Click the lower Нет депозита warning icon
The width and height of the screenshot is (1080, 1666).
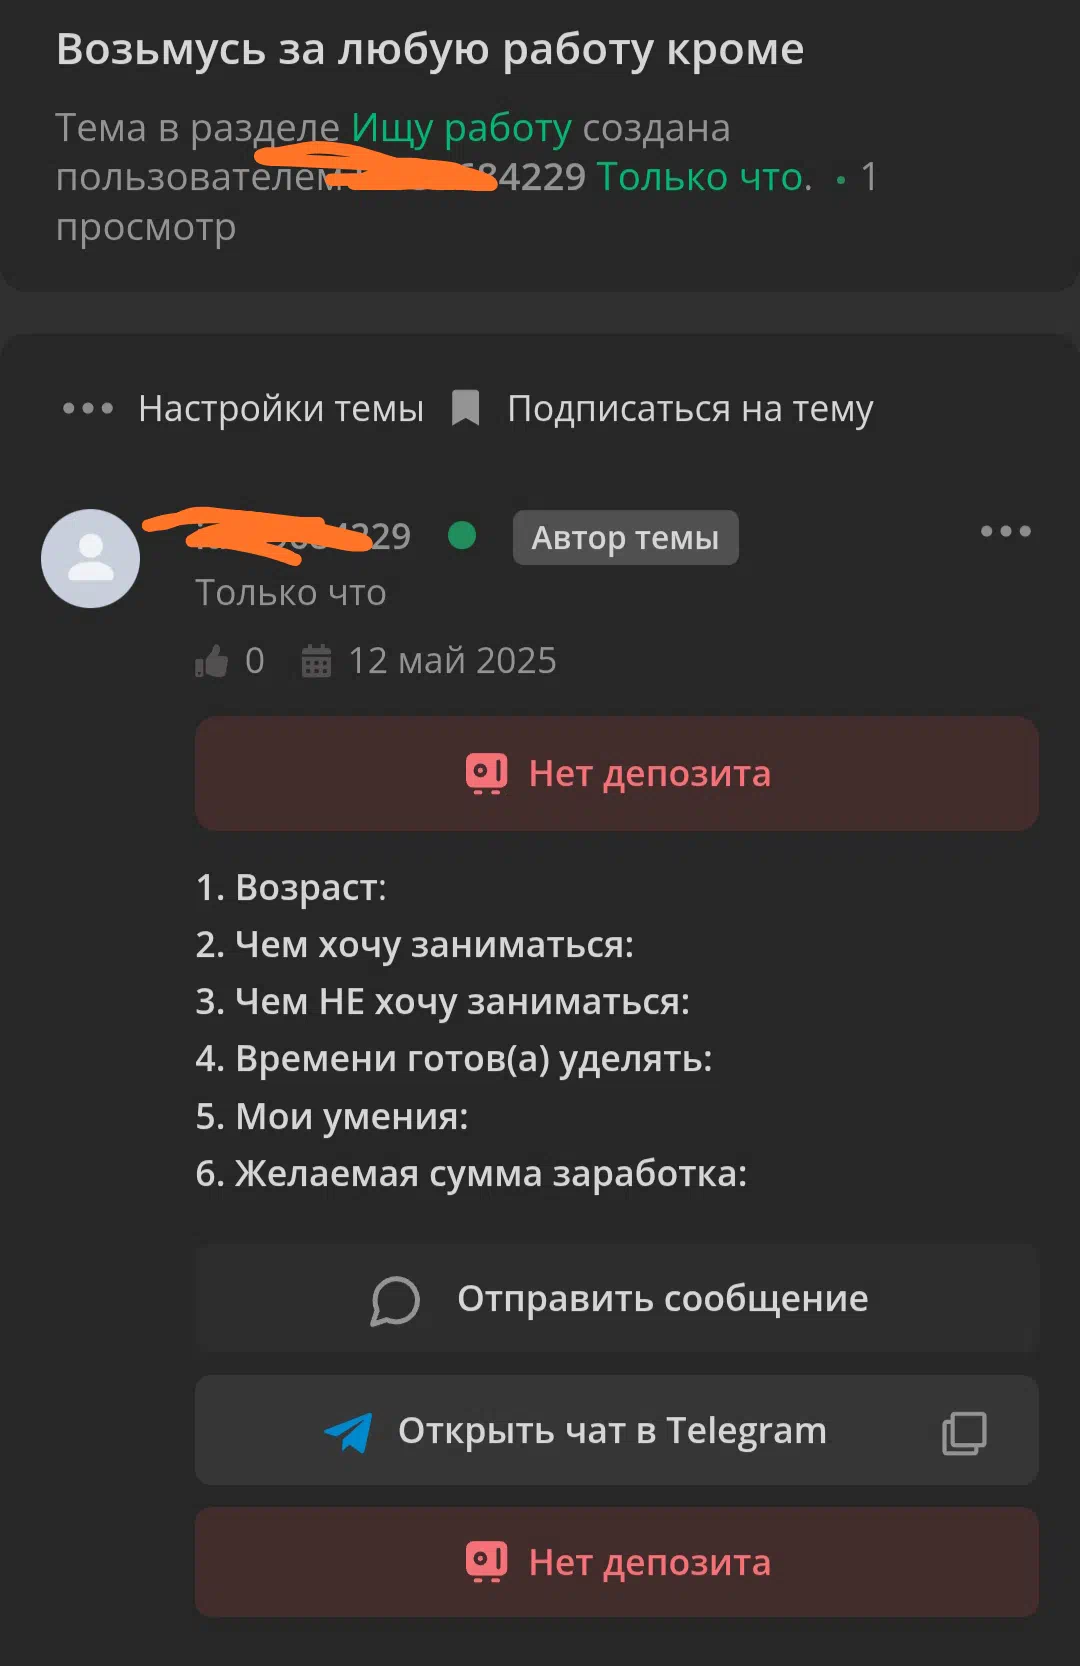487,1562
